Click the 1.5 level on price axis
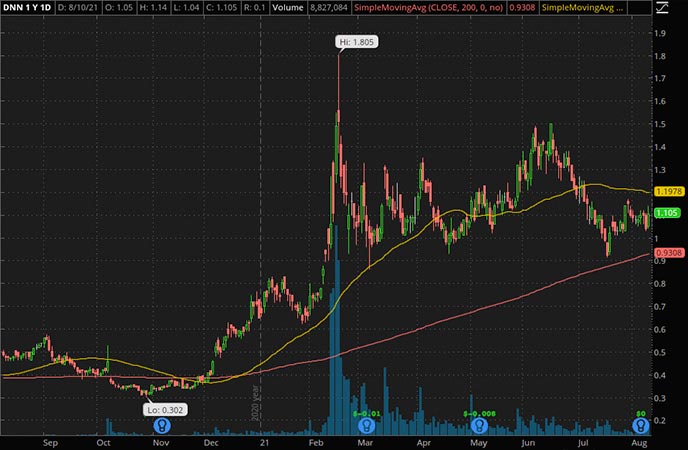 [x=659, y=124]
